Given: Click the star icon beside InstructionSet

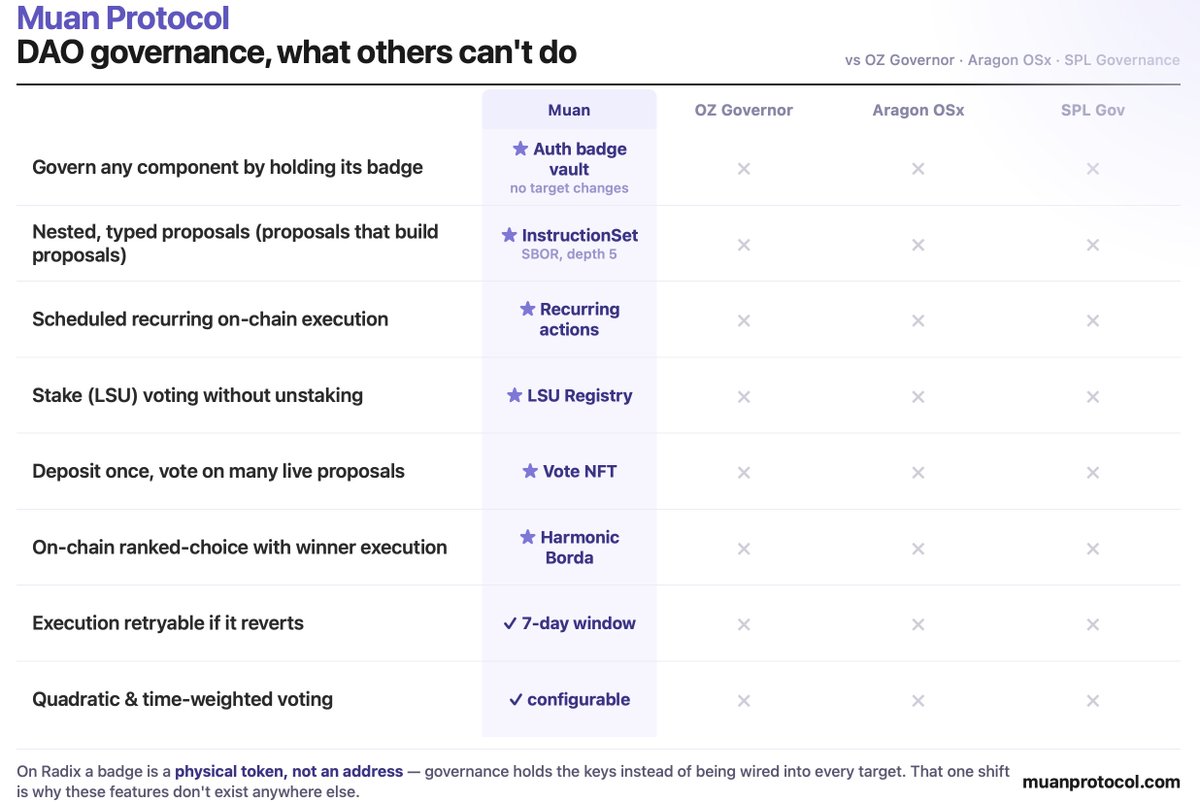Looking at the screenshot, I should pyautogui.click(x=509, y=235).
